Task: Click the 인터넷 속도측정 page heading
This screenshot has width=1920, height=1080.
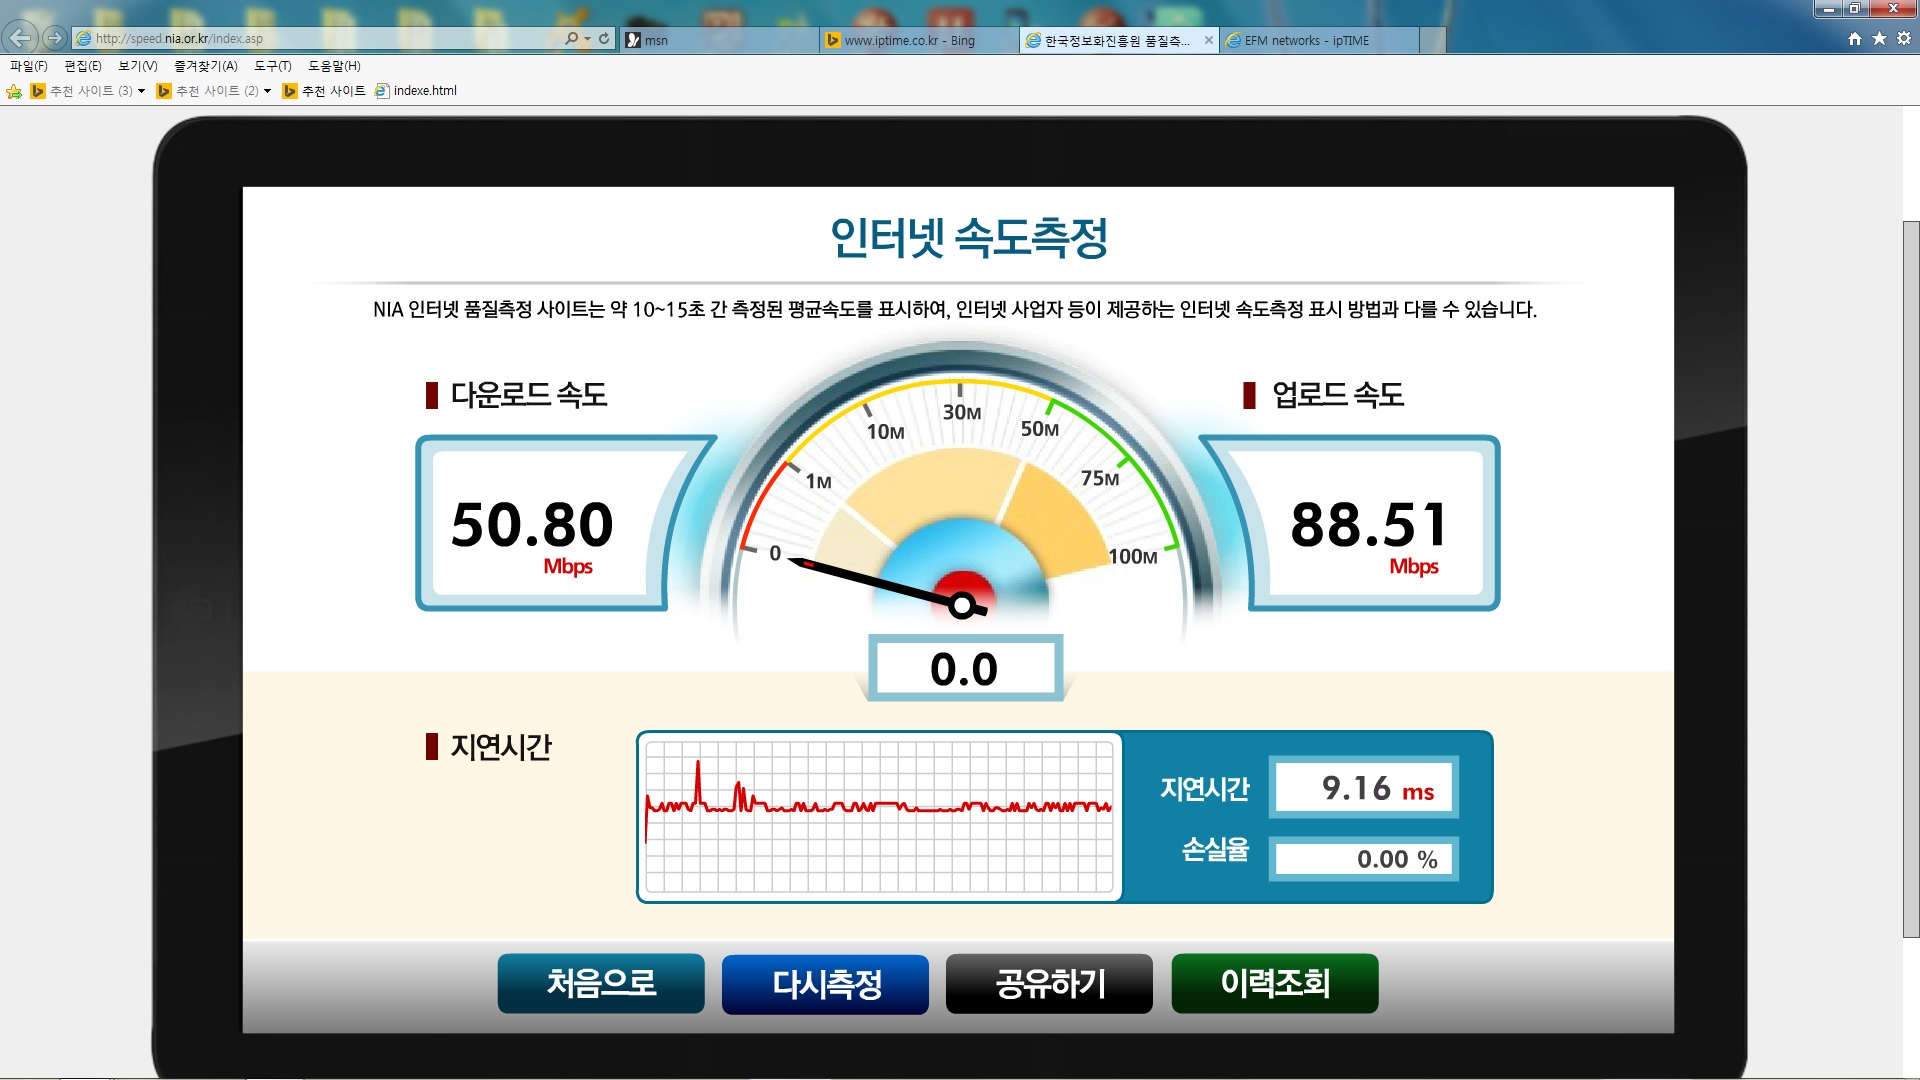Action: (x=968, y=238)
